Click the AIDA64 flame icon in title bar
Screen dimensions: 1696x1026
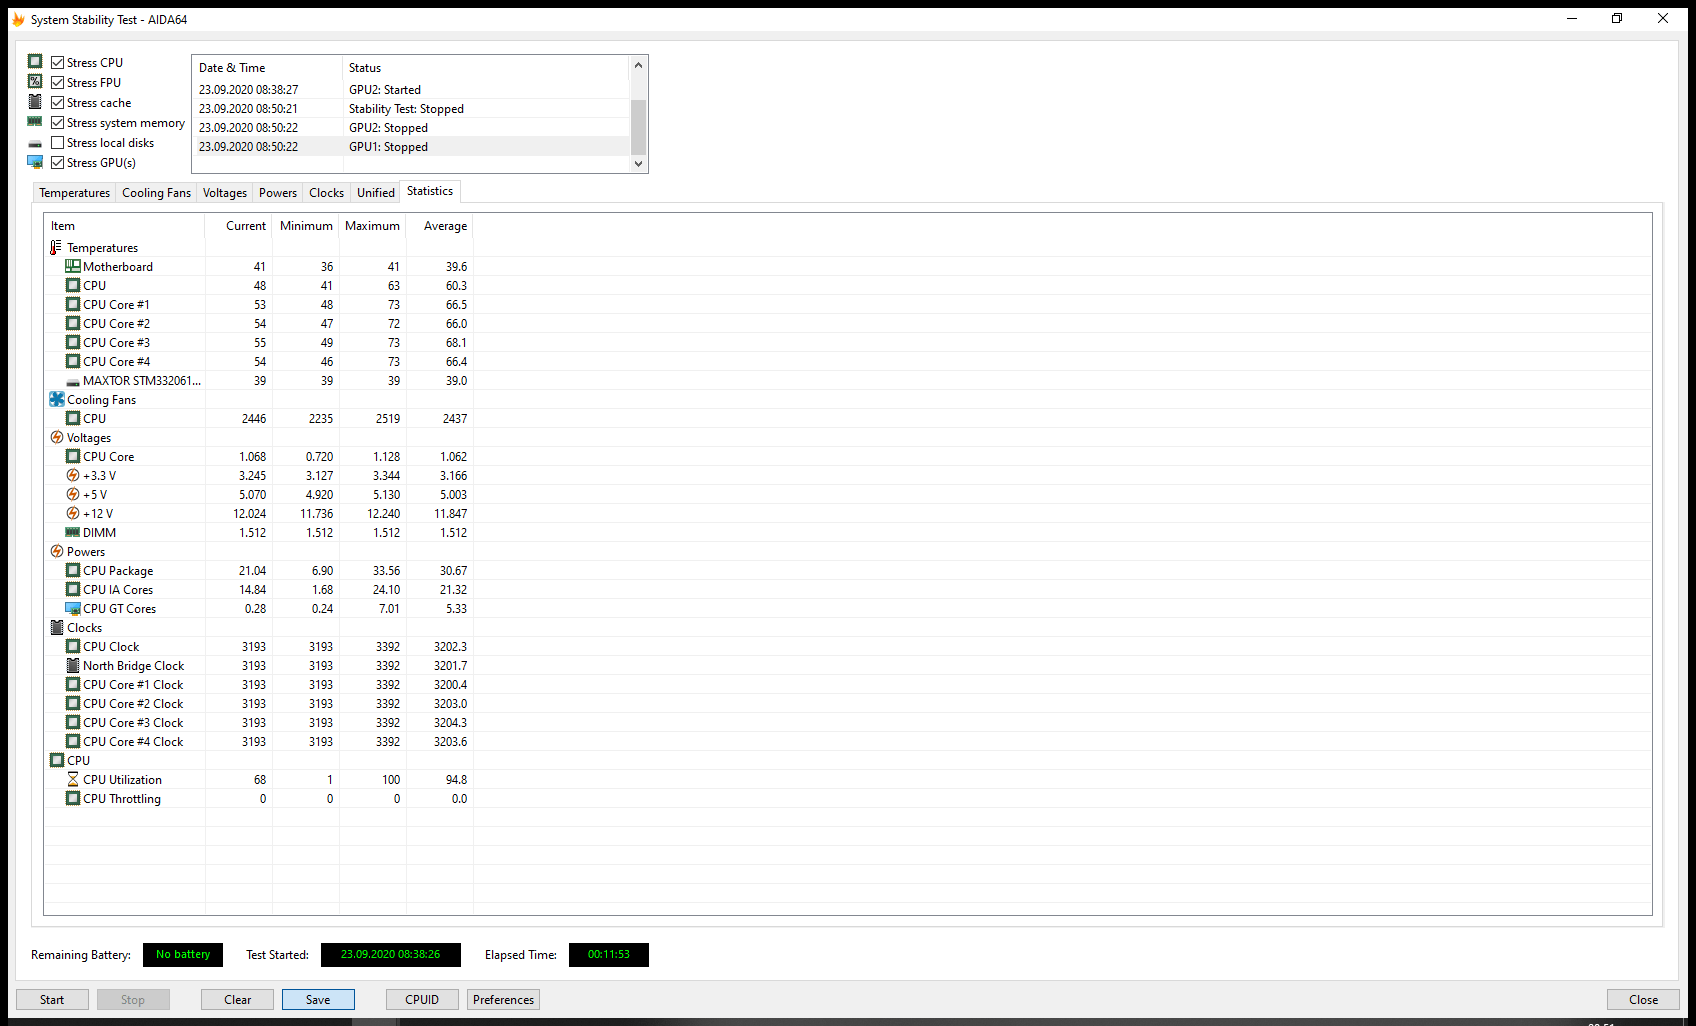pos(18,19)
